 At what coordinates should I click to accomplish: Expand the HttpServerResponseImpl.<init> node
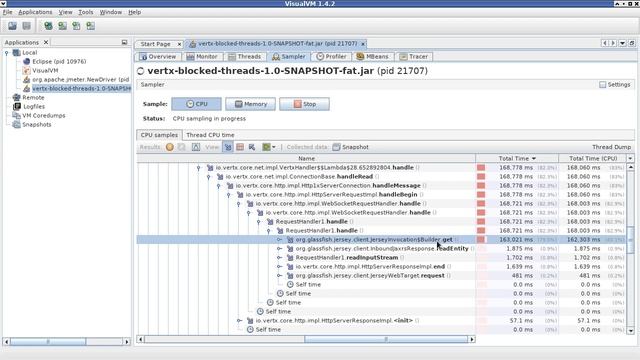point(239,320)
